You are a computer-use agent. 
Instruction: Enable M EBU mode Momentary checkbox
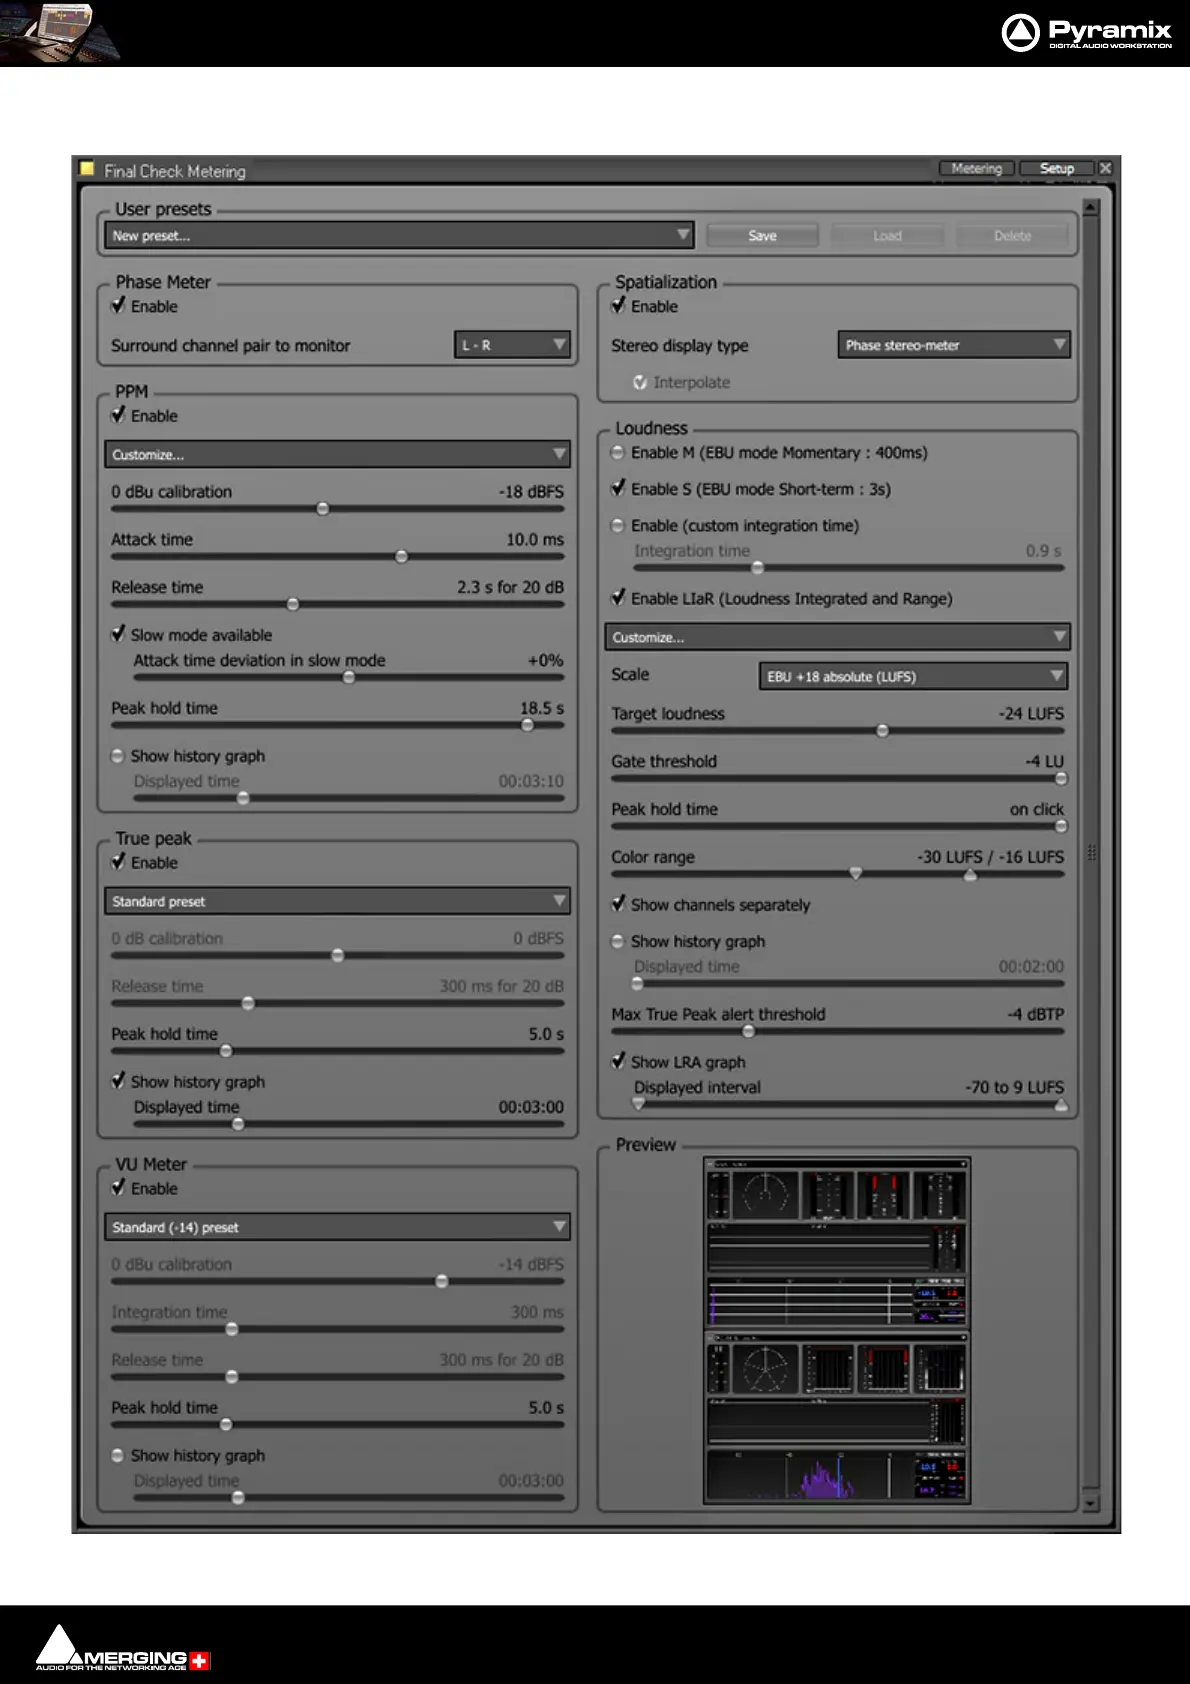[x=618, y=453]
